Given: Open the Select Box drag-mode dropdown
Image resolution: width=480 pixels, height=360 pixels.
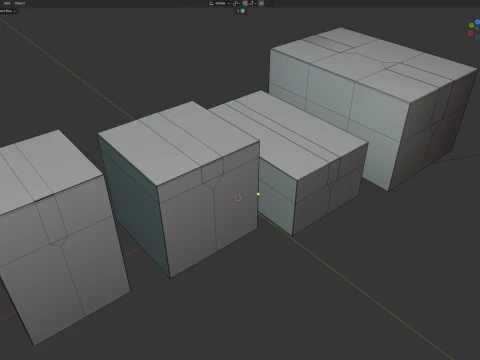Looking at the screenshot, I should point(8,11).
